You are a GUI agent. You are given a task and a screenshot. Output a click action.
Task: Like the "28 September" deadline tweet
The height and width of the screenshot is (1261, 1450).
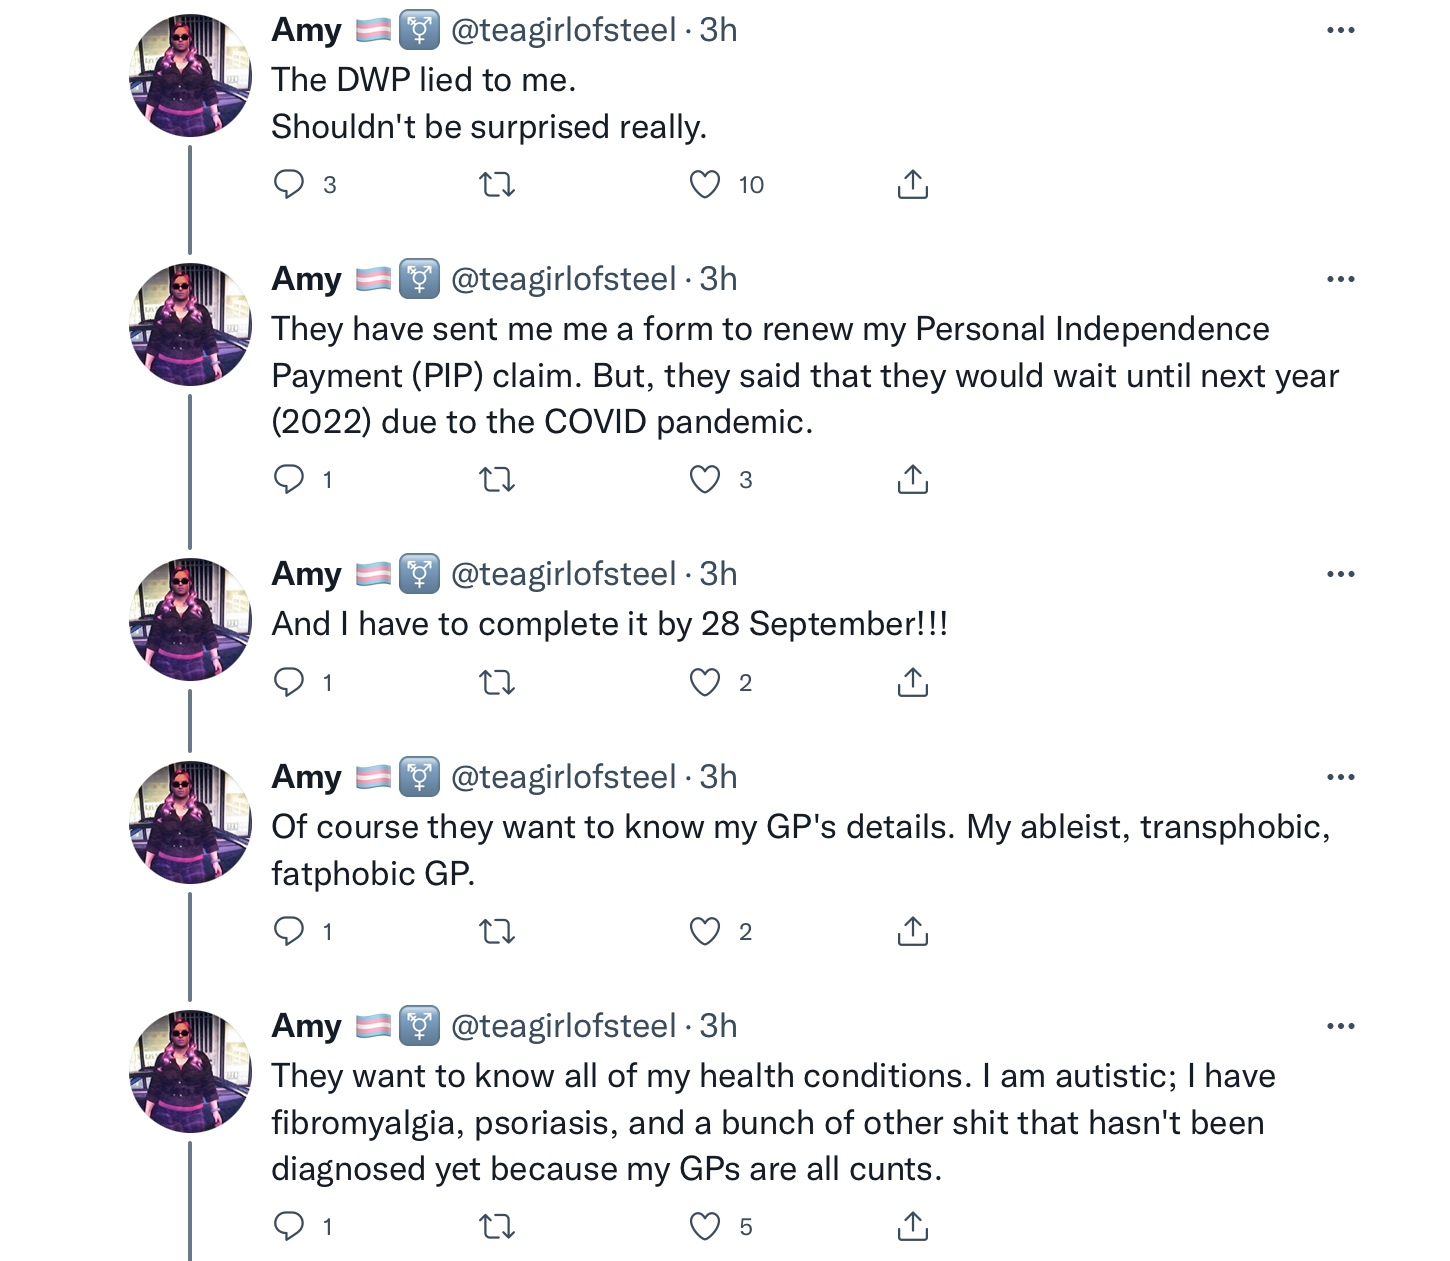(705, 682)
